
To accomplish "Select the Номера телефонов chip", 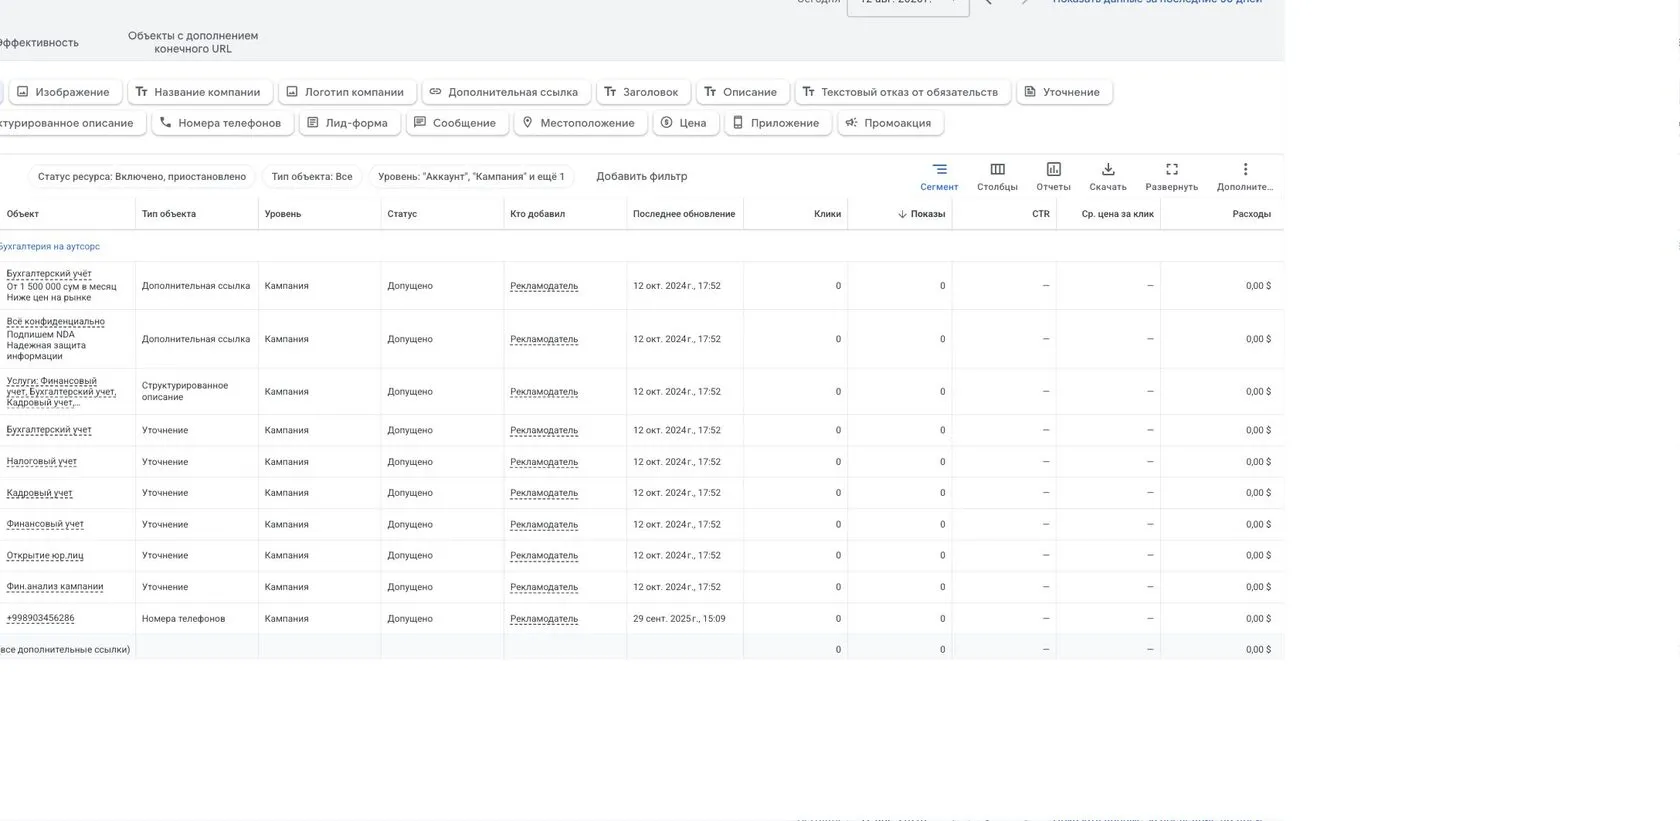I will point(221,123).
